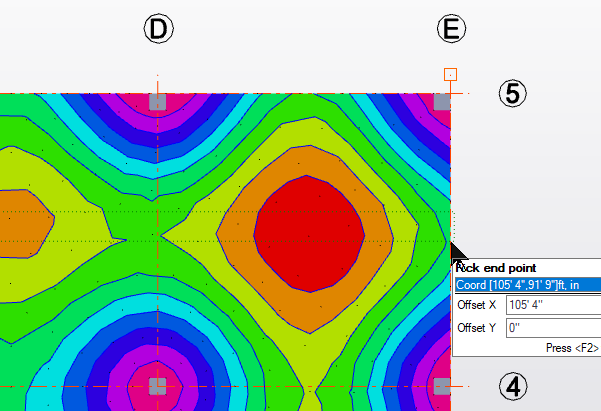The height and width of the screenshot is (411, 601).
Task: Click grid bubble label 5
Action: 513,93
